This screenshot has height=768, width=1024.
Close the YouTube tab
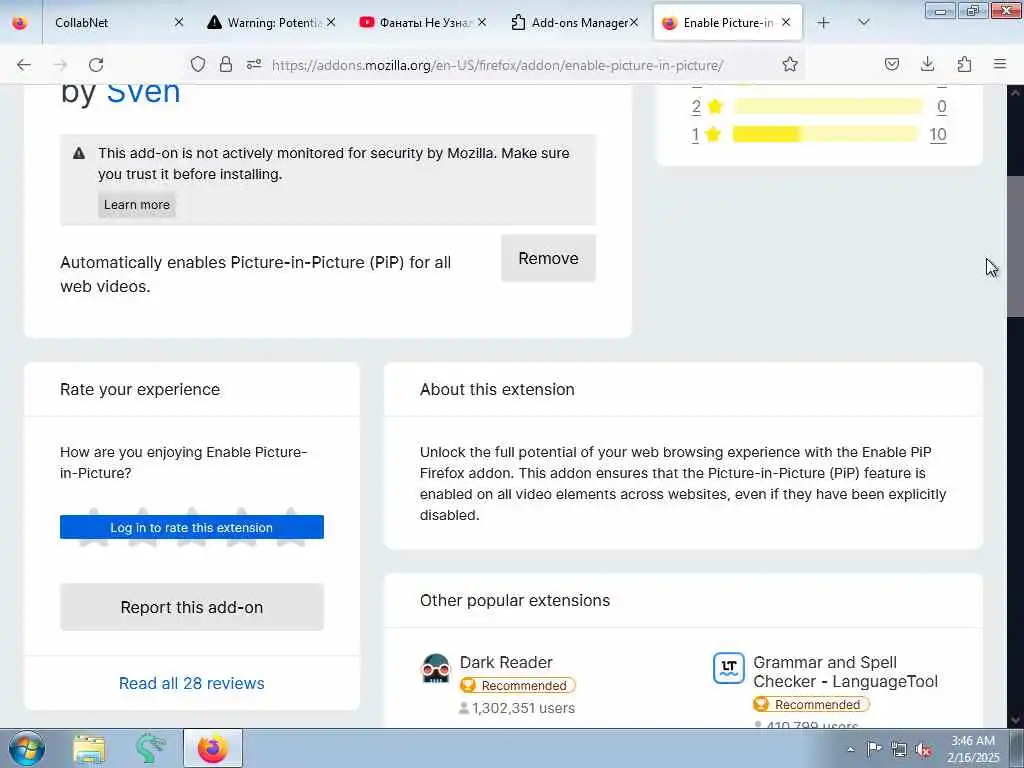(482, 22)
